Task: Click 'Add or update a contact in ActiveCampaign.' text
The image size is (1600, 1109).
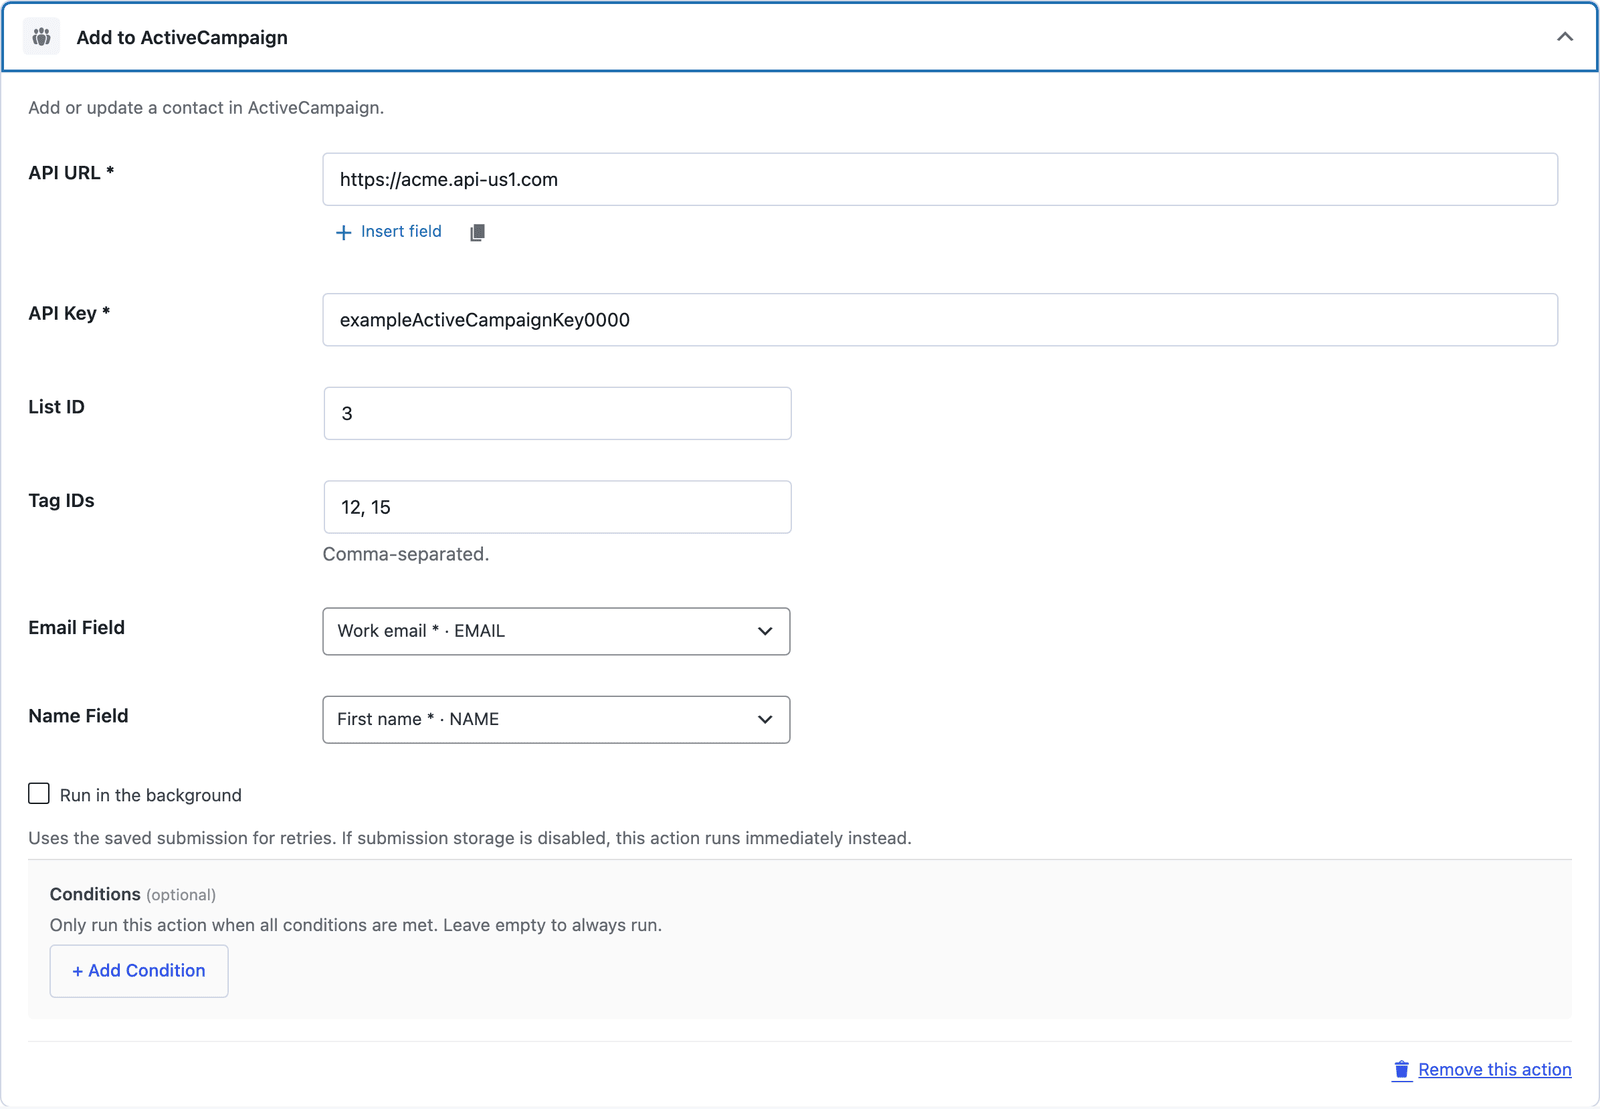Action: pyautogui.click(x=206, y=107)
